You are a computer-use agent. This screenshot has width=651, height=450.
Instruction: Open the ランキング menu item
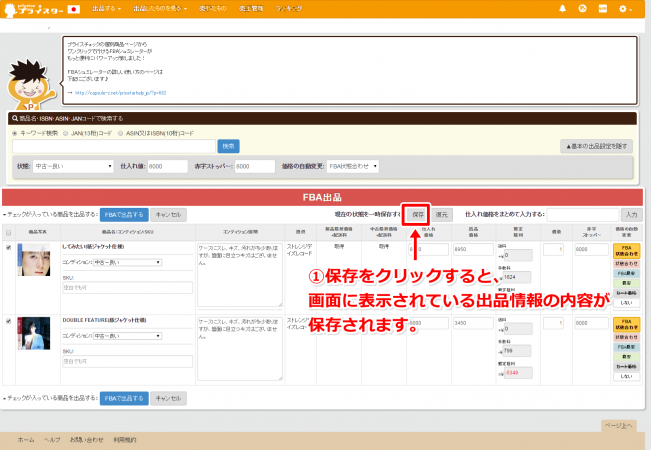pyautogui.click(x=289, y=9)
